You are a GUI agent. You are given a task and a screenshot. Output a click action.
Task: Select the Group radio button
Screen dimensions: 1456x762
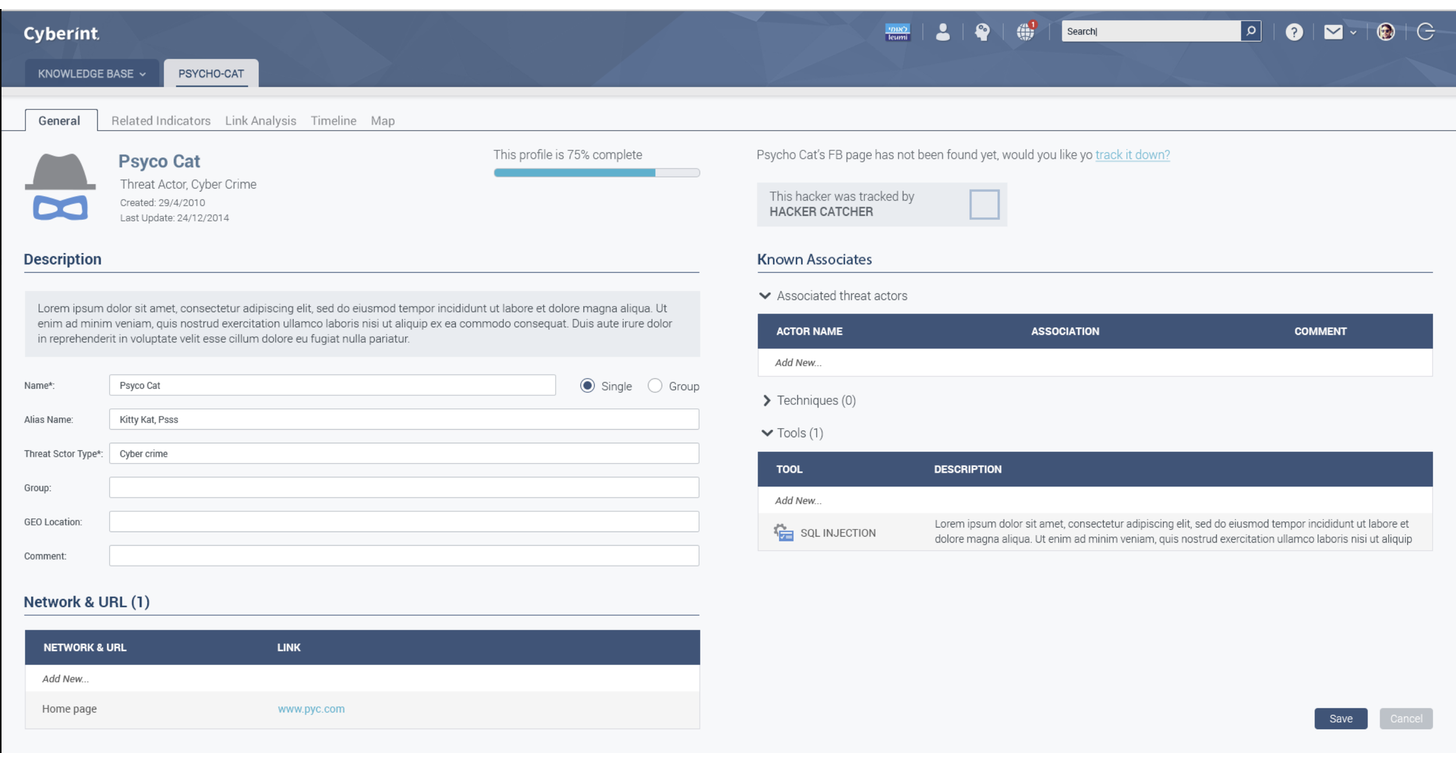click(x=655, y=386)
